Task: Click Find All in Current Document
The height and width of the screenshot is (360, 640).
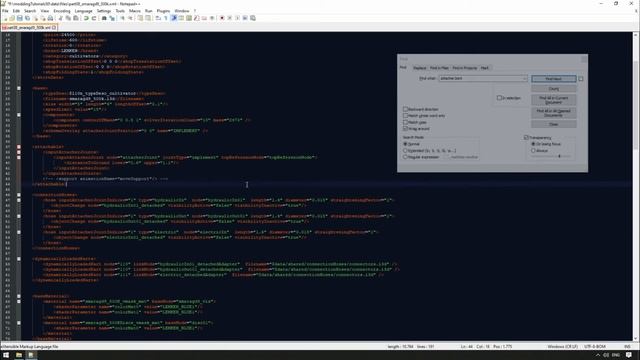Action: [x=553, y=100]
